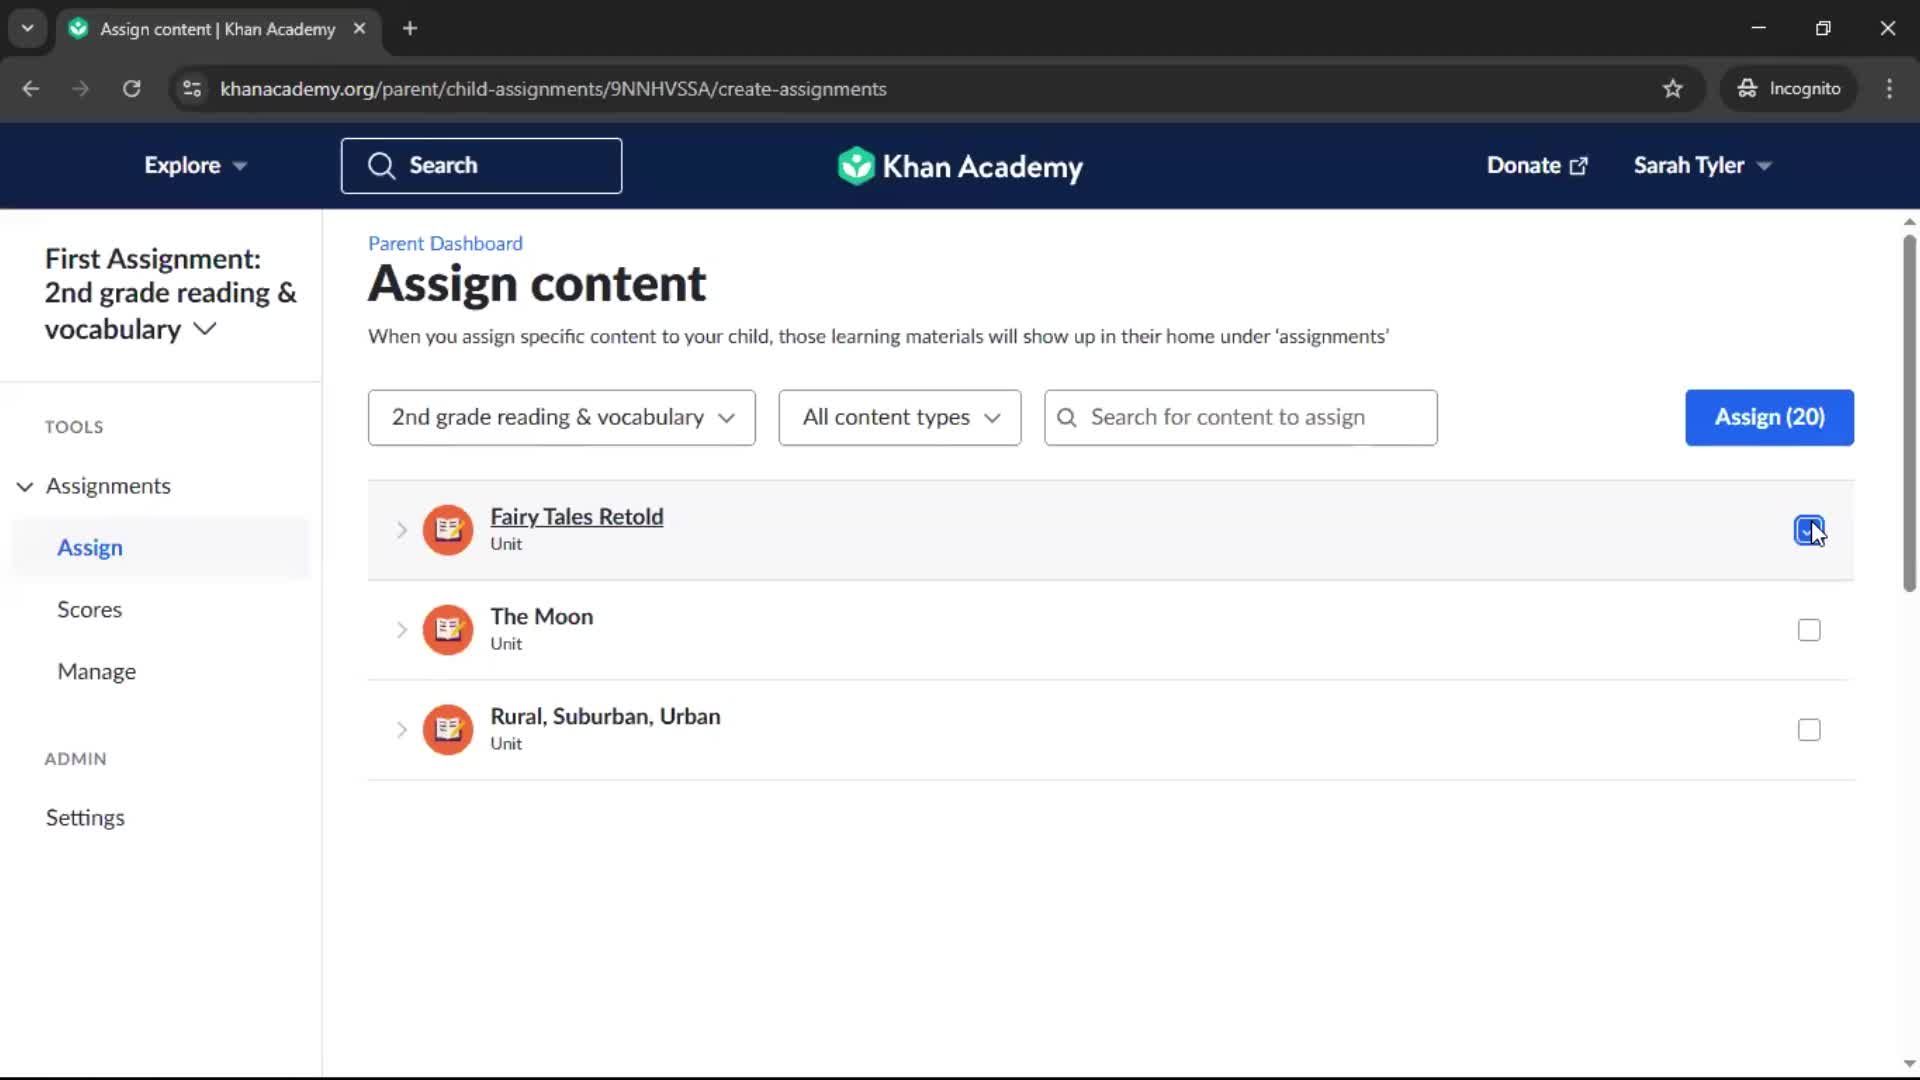Uncheck the Fairy Tales Retold checkbox
The image size is (1920, 1080).
[x=1808, y=530]
